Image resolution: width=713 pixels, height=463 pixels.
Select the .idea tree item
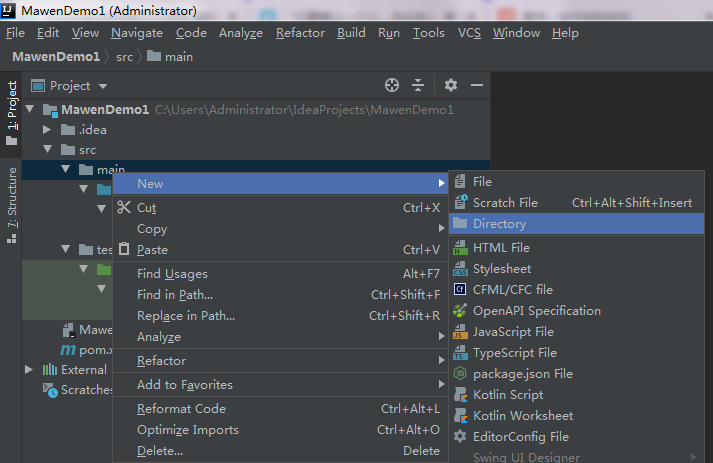[x=92, y=130]
